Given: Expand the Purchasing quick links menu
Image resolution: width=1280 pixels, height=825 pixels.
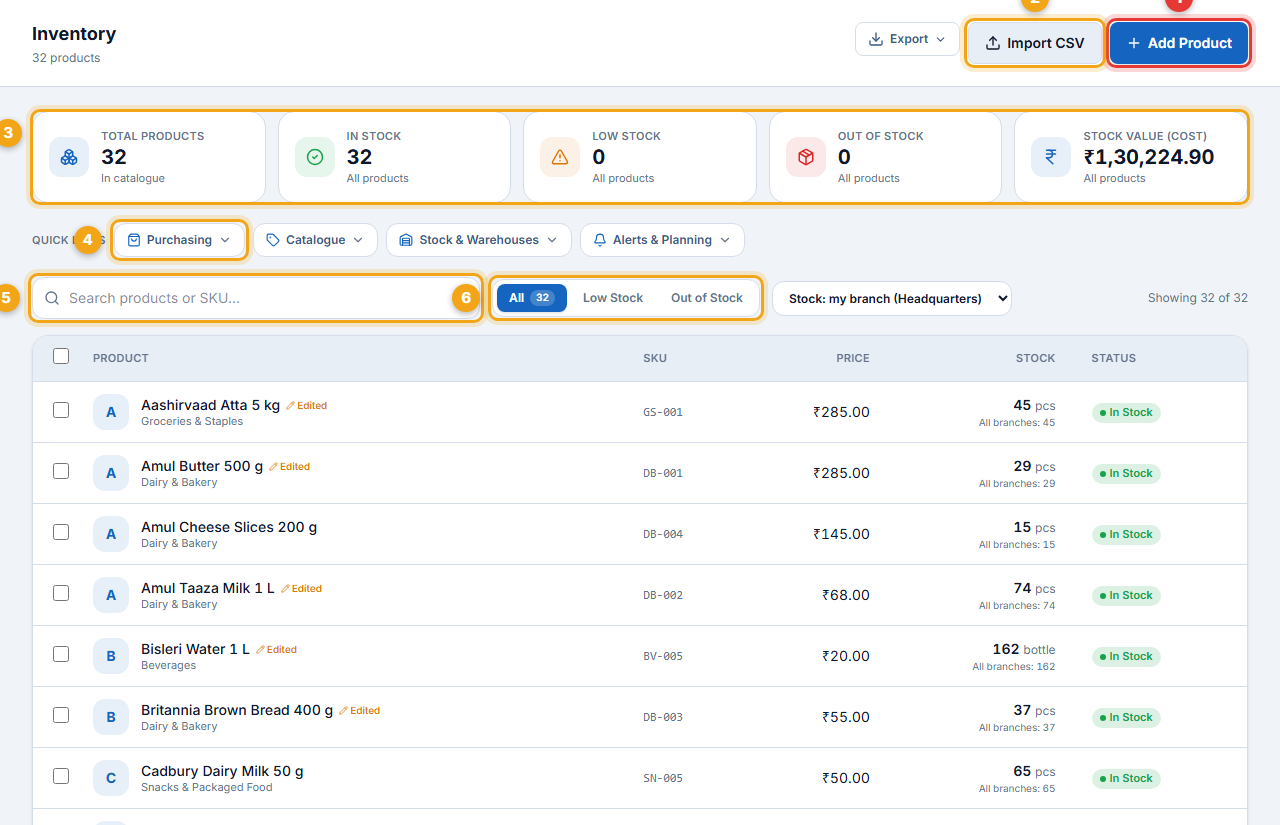Looking at the screenshot, I should coord(179,240).
